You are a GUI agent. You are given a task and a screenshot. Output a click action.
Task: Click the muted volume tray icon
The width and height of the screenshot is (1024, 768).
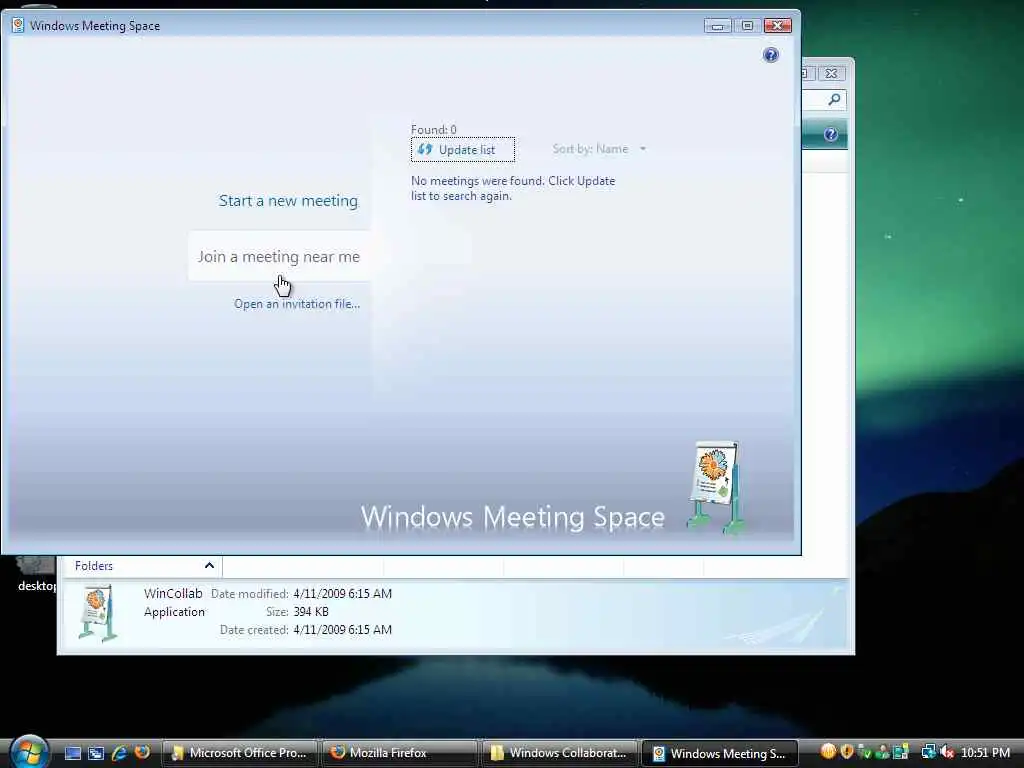click(948, 752)
